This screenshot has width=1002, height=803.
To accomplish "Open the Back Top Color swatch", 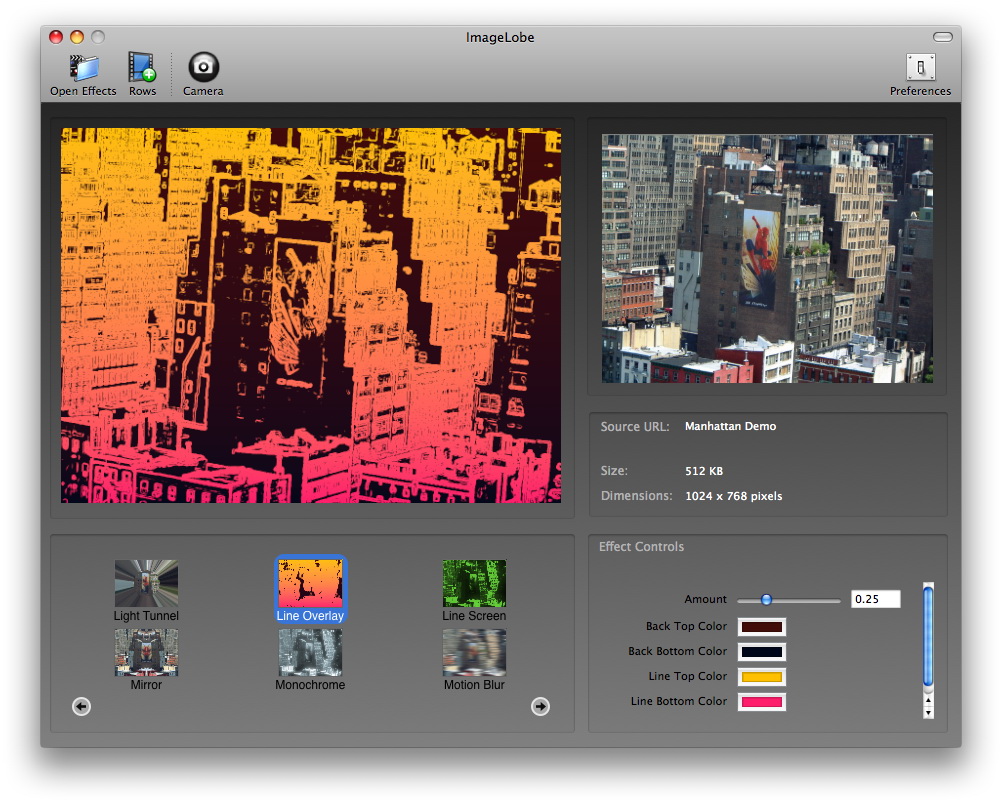I will [761, 627].
